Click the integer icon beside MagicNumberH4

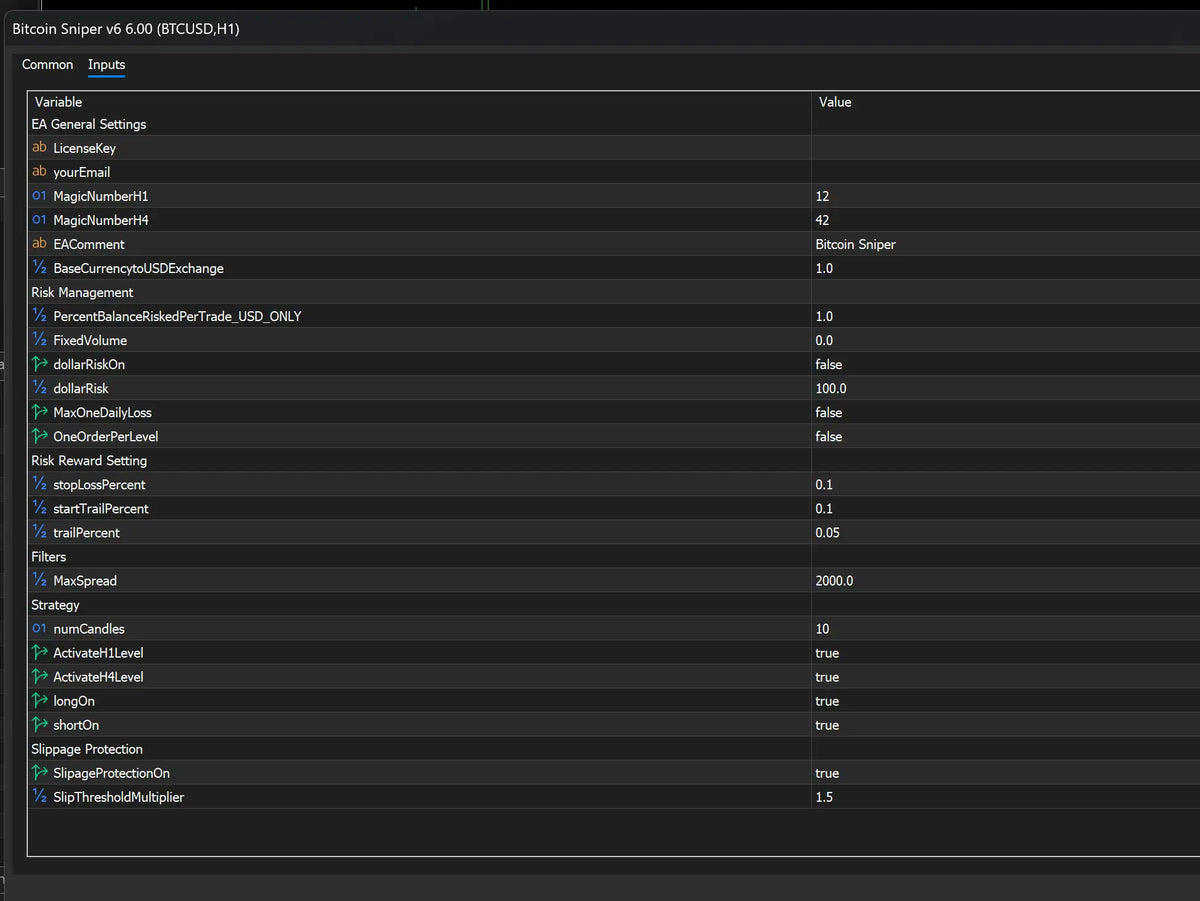[39, 220]
